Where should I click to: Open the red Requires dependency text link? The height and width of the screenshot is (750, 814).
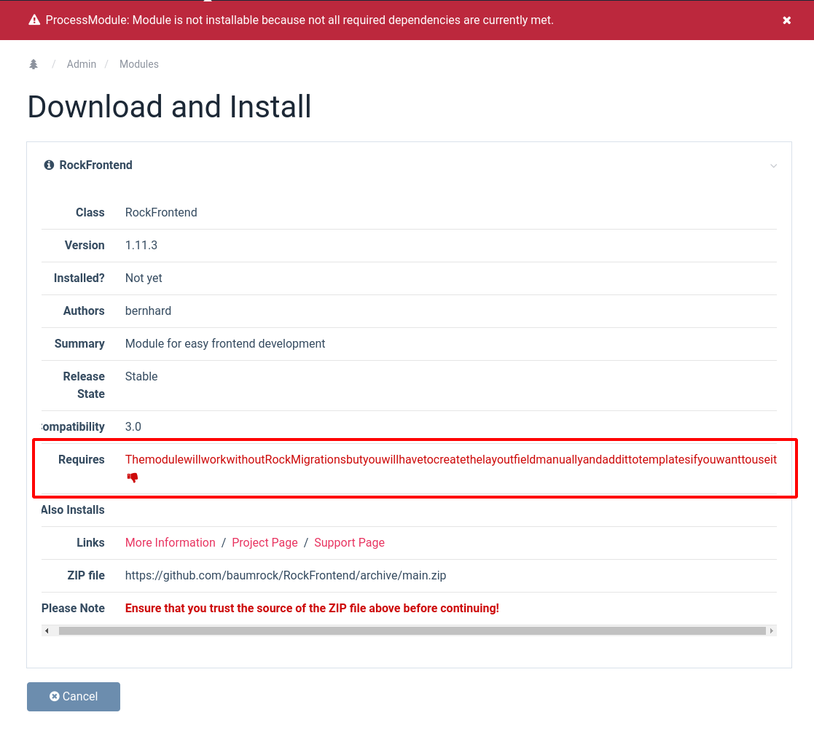pyautogui.click(x=450, y=460)
